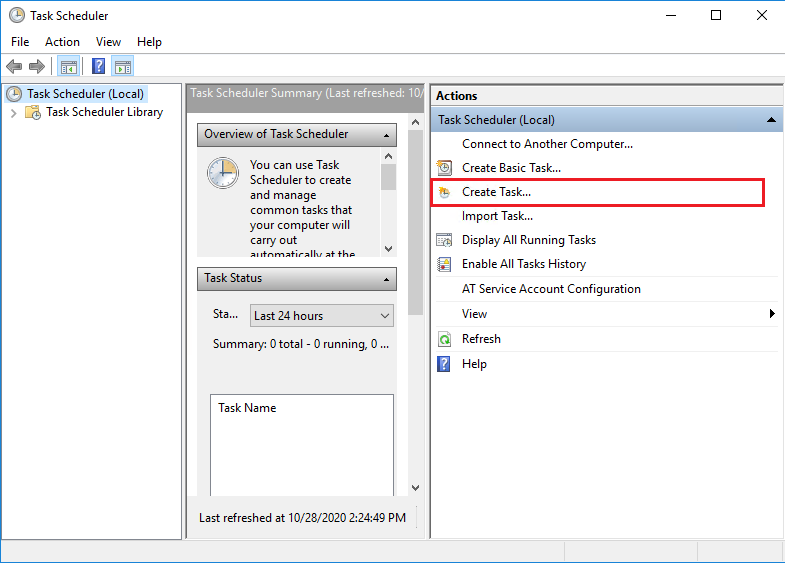Screen dimensions: 785x563
Task: Click the Enable All Tasks History icon
Action: 444,264
